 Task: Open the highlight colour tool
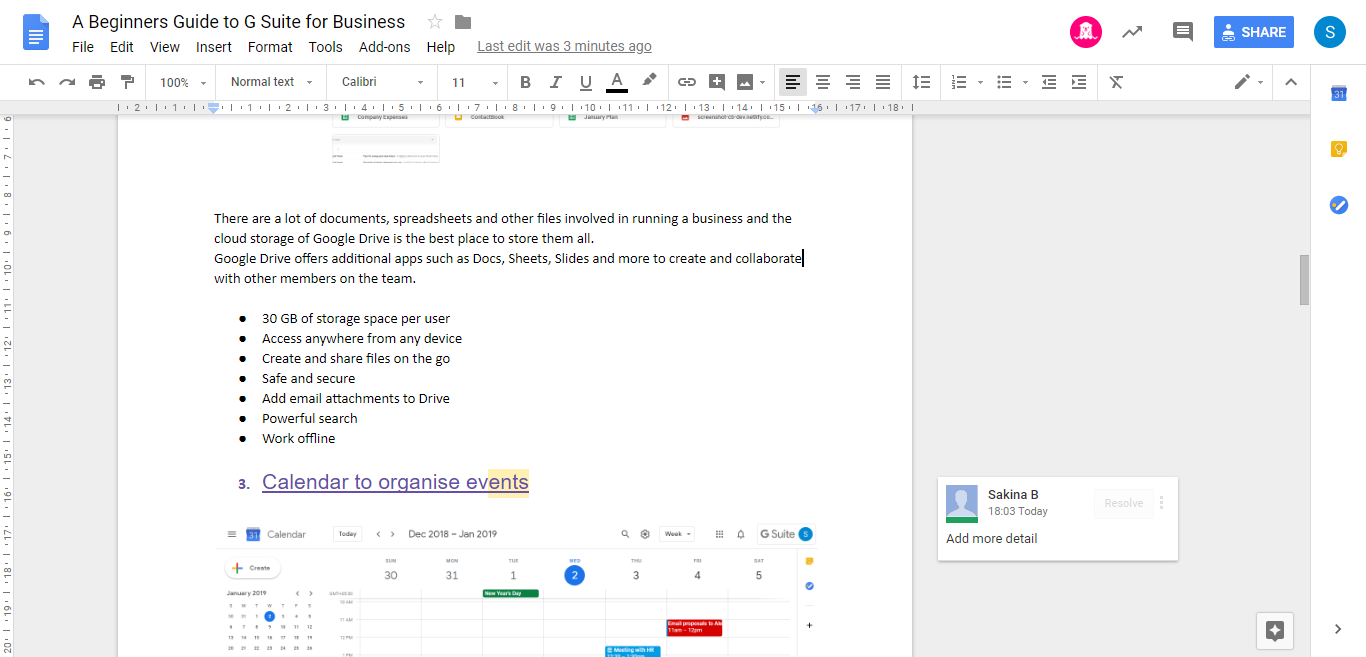(649, 82)
